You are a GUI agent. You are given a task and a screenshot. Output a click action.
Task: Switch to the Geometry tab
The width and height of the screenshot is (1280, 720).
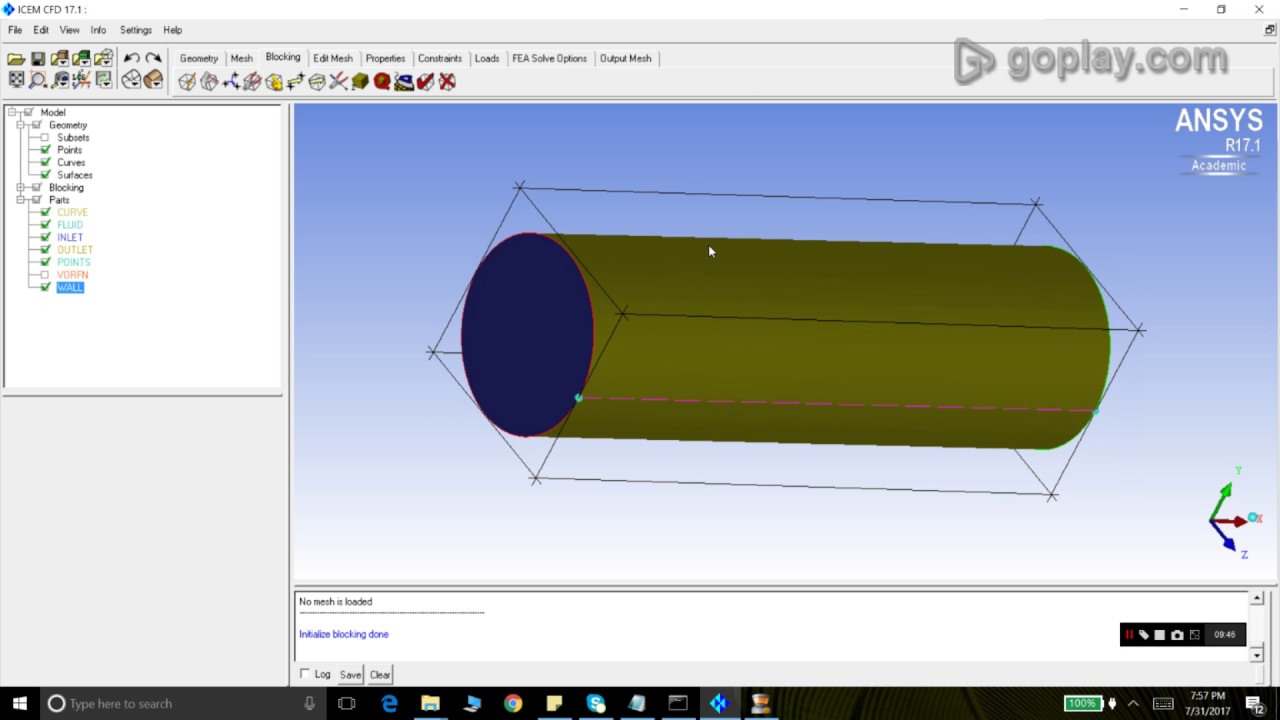199,58
